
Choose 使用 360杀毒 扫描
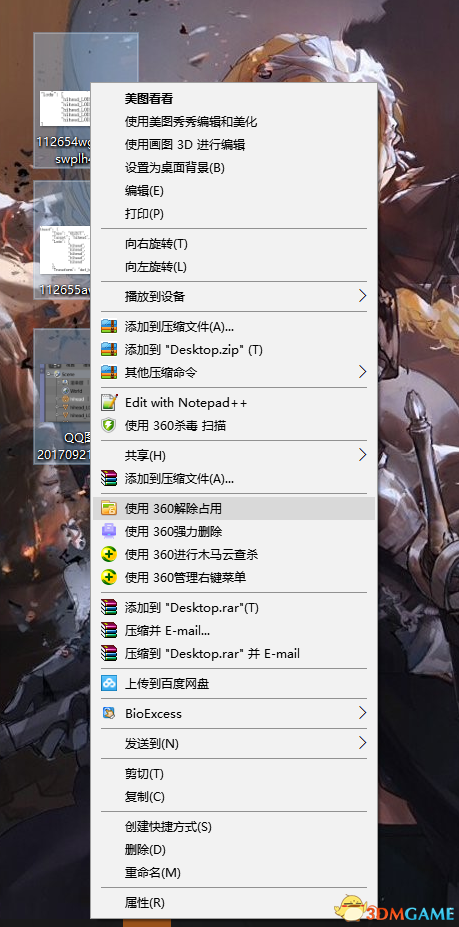click(234, 426)
